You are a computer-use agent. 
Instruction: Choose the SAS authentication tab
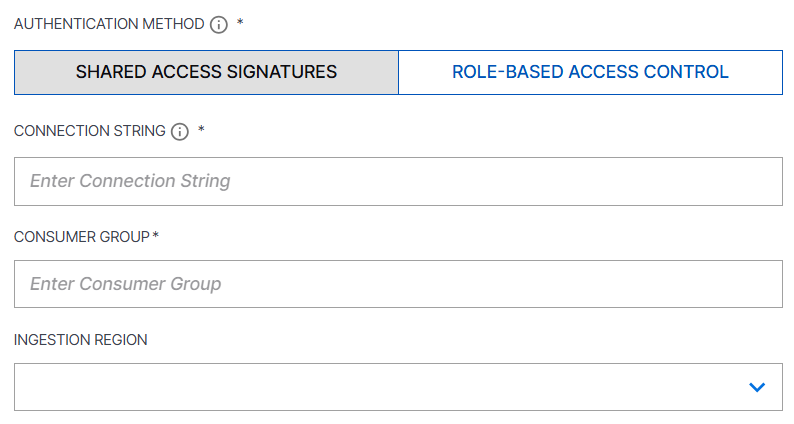tap(207, 72)
